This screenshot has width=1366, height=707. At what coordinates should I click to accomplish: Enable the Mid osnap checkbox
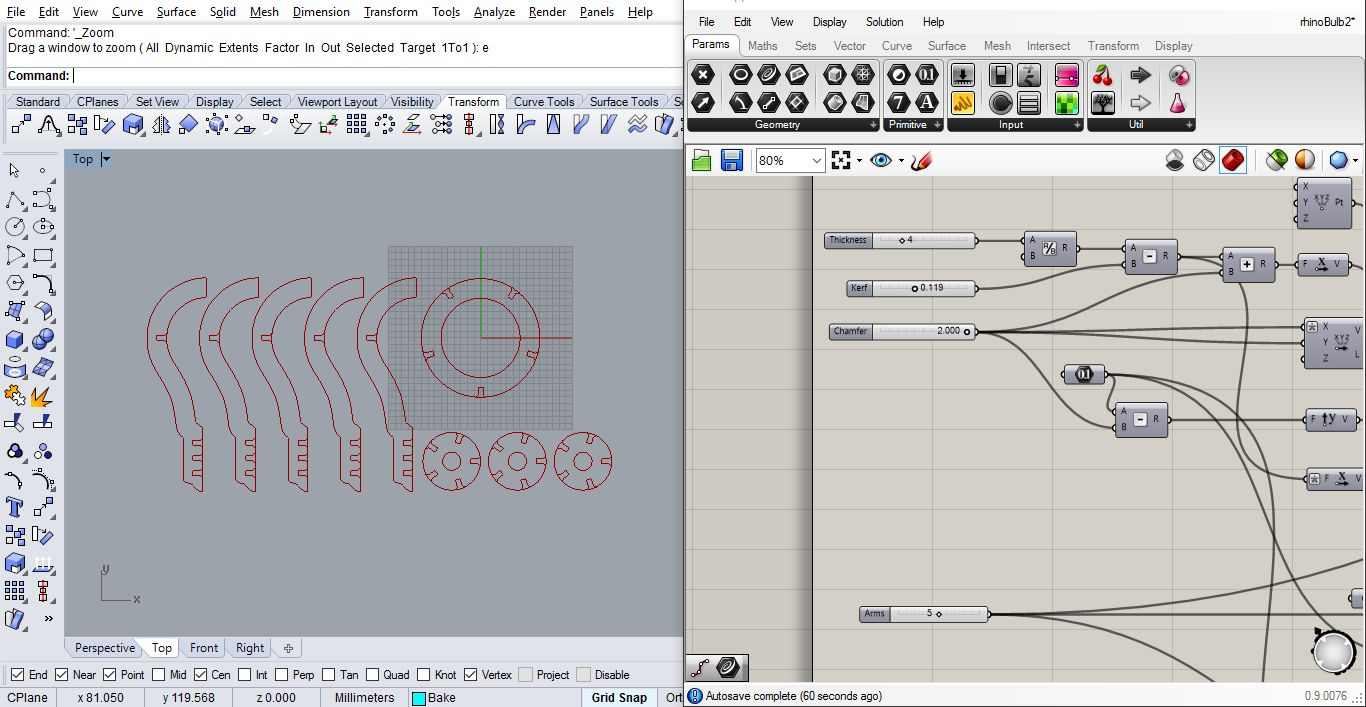pyautogui.click(x=158, y=675)
